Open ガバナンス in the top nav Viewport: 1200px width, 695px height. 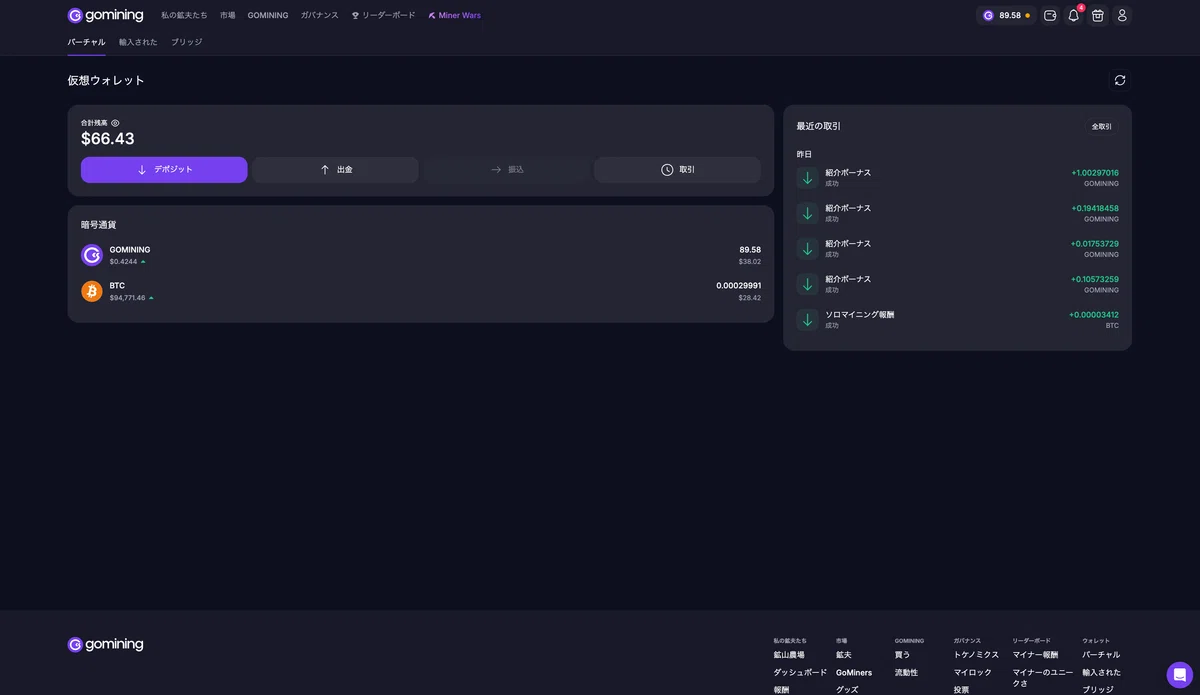(320, 16)
